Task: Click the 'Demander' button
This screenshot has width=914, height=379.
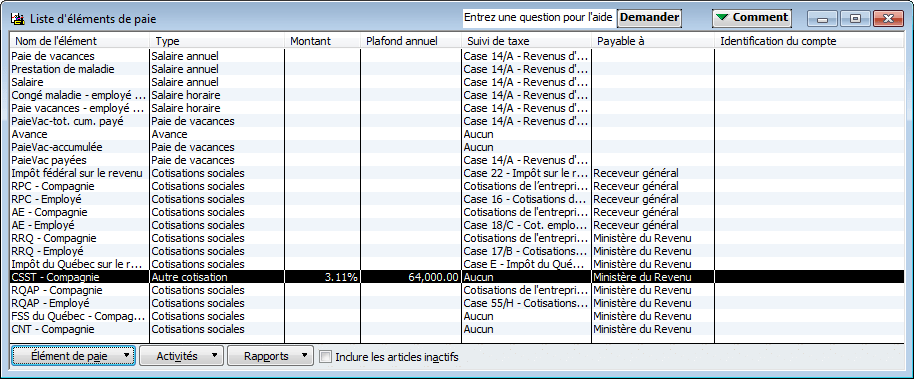Action: [649, 17]
